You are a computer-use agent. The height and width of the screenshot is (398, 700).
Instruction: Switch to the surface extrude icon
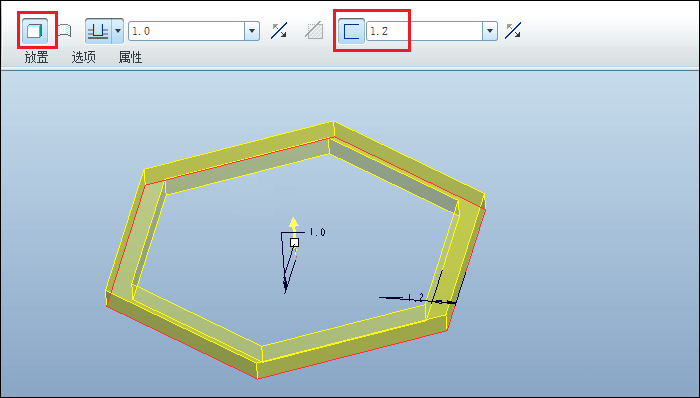(65, 31)
